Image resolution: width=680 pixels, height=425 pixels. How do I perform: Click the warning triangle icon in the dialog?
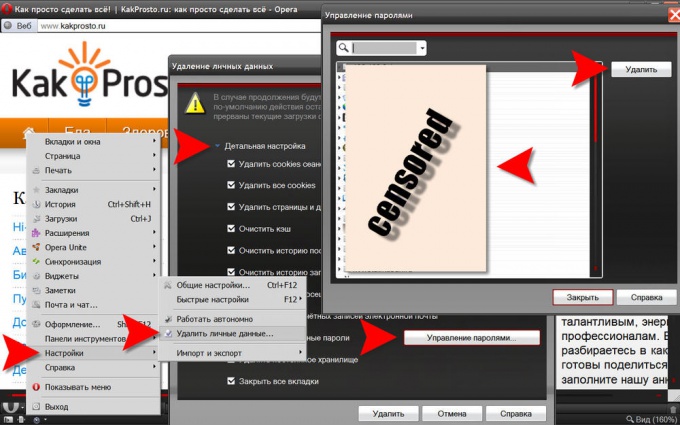(193, 101)
